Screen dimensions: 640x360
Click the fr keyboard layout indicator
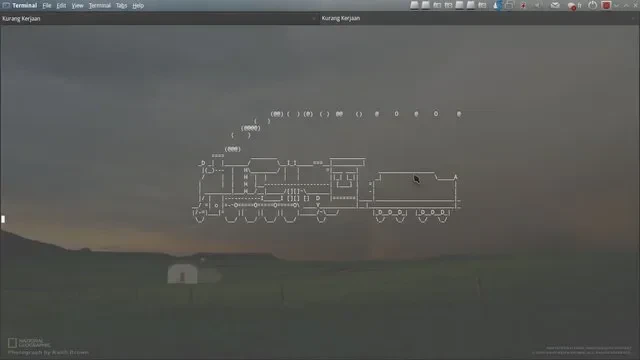click(x=580, y=5)
